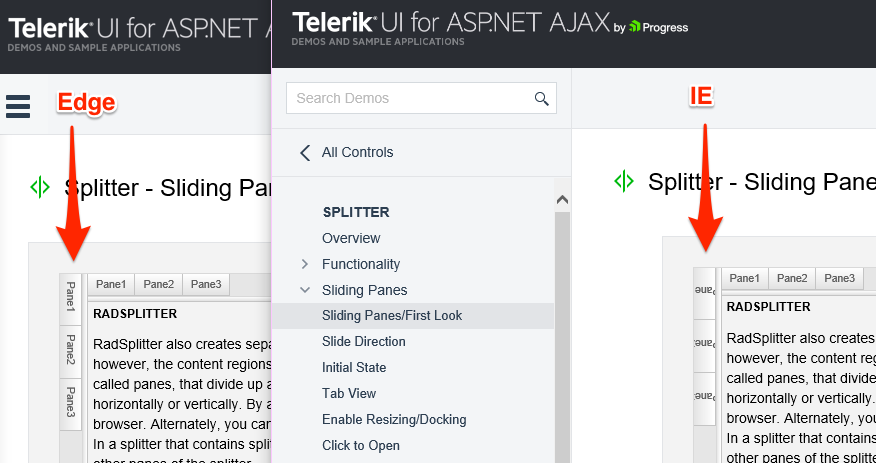Go to All Controls link
Image resolution: width=876 pixels, height=463 pixels.
(x=357, y=153)
